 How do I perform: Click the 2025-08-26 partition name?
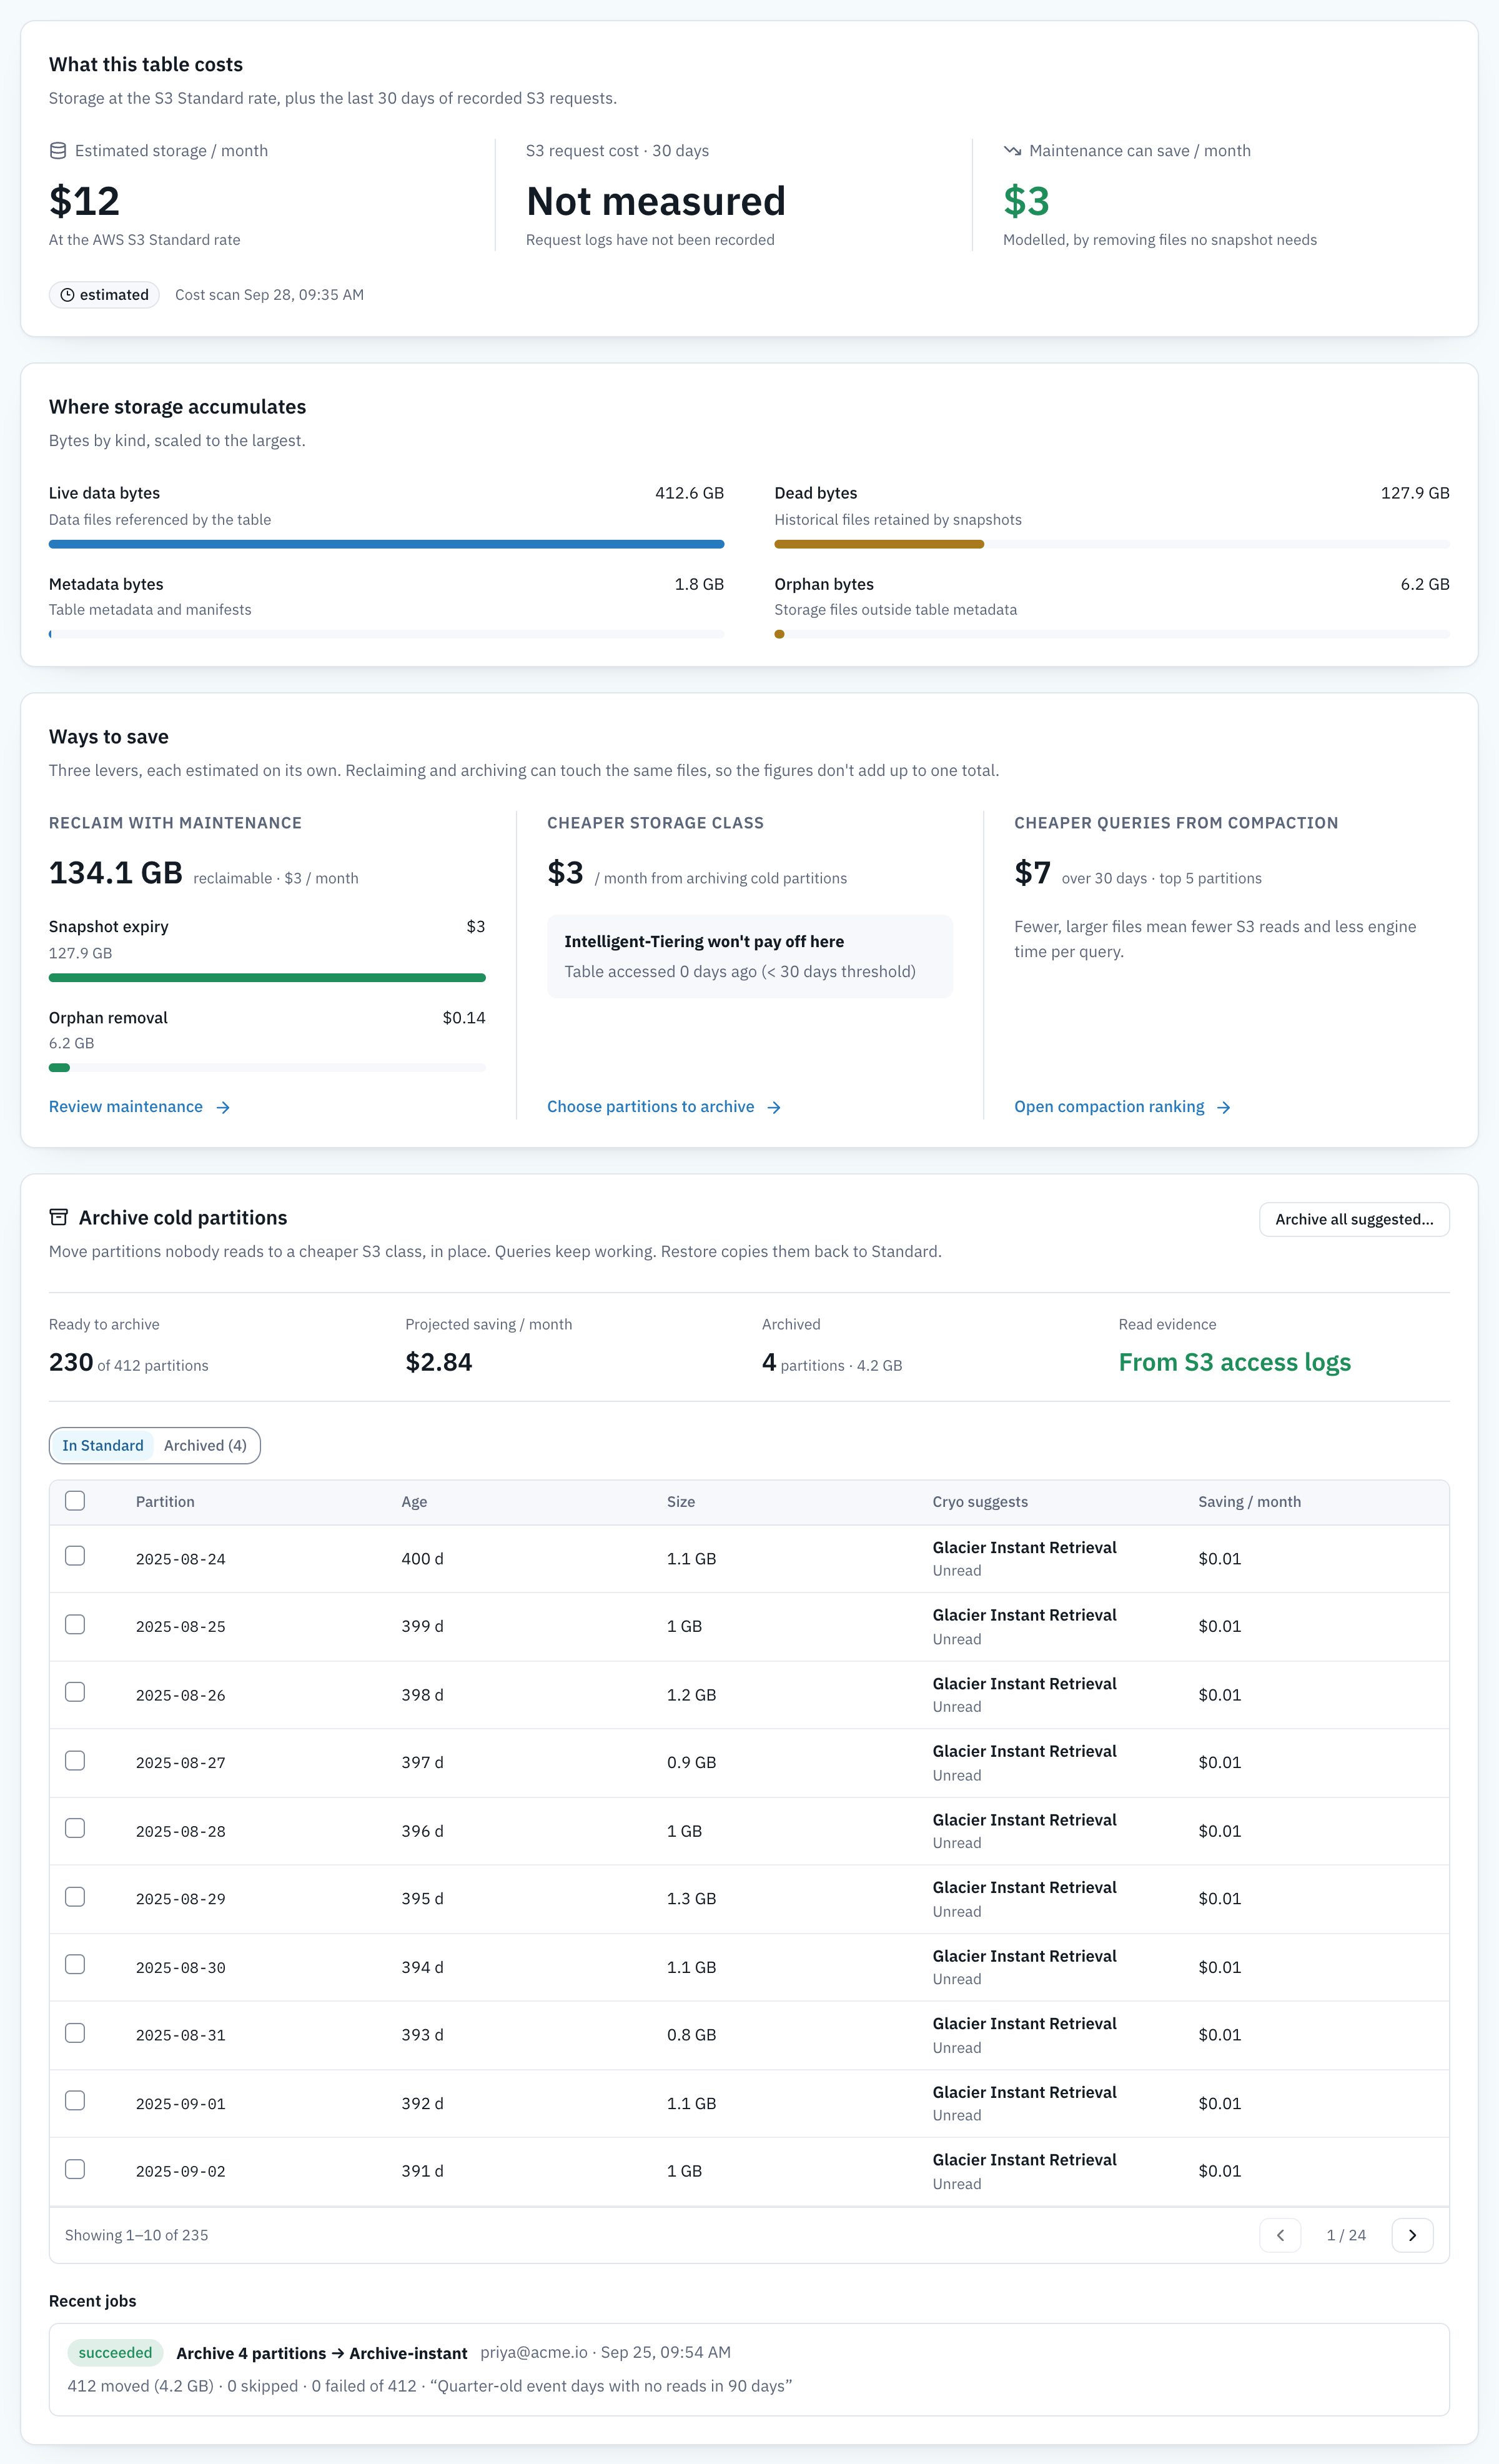tap(181, 1695)
